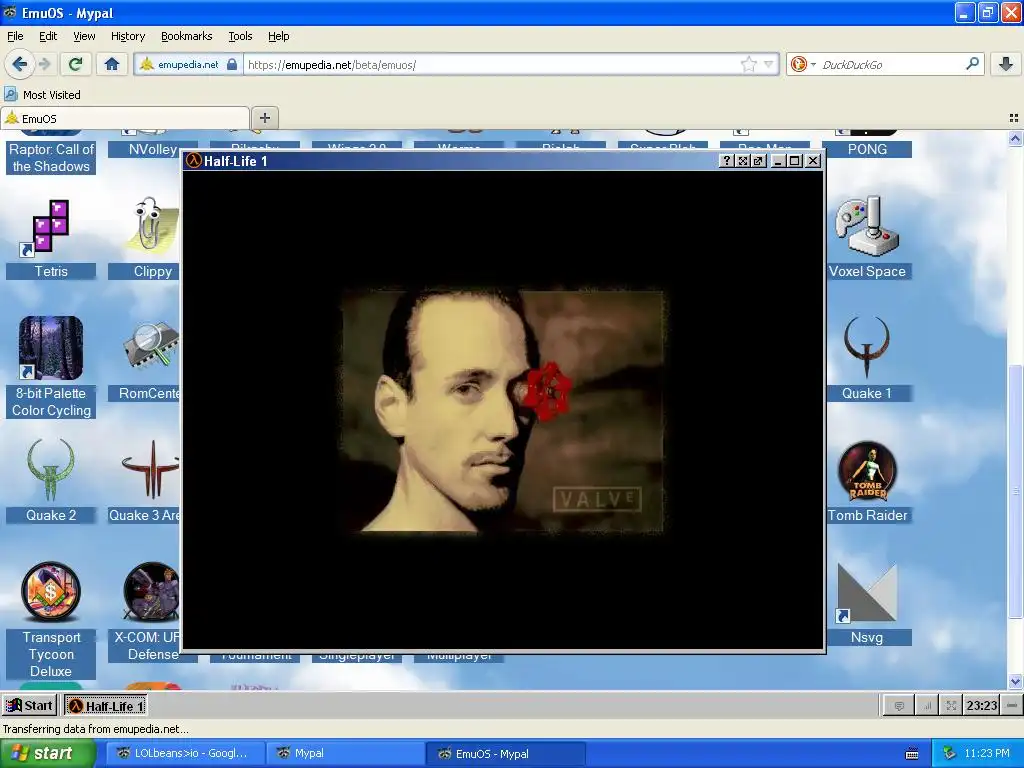Viewport: 1024px width, 768px height.
Task: Switch to LOLbeans.io taskbar window
Action: (x=185, y=754)
